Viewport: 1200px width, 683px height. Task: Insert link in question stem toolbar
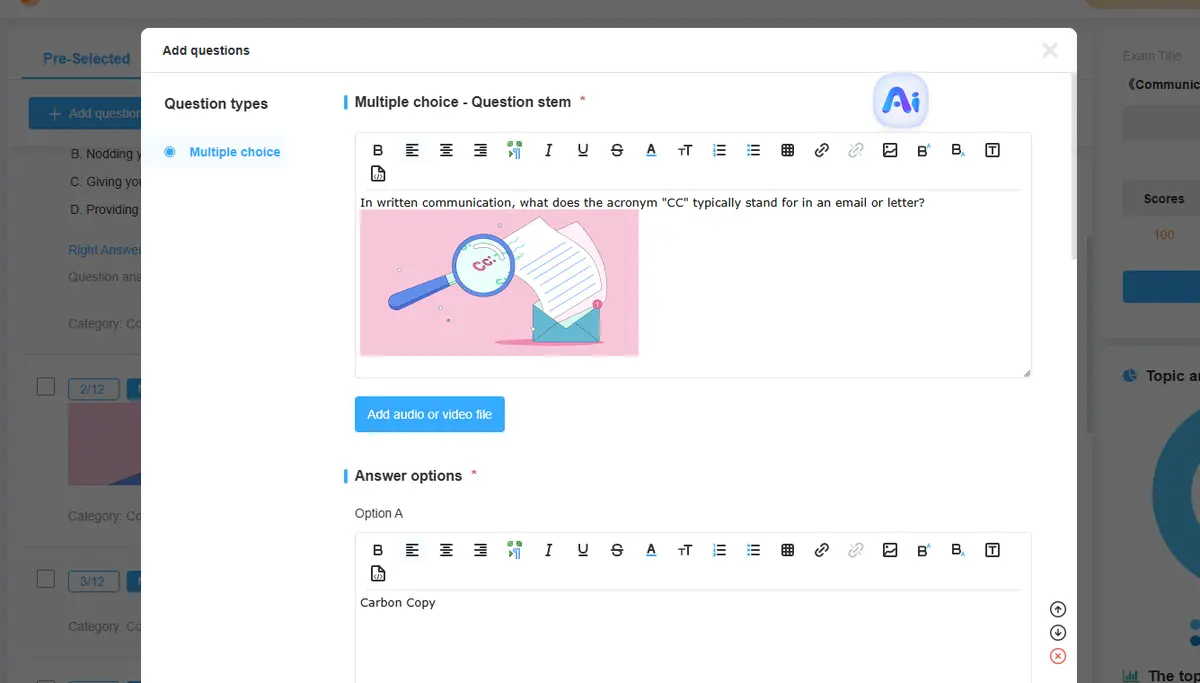pyautogui.click(x=821, y=150)
